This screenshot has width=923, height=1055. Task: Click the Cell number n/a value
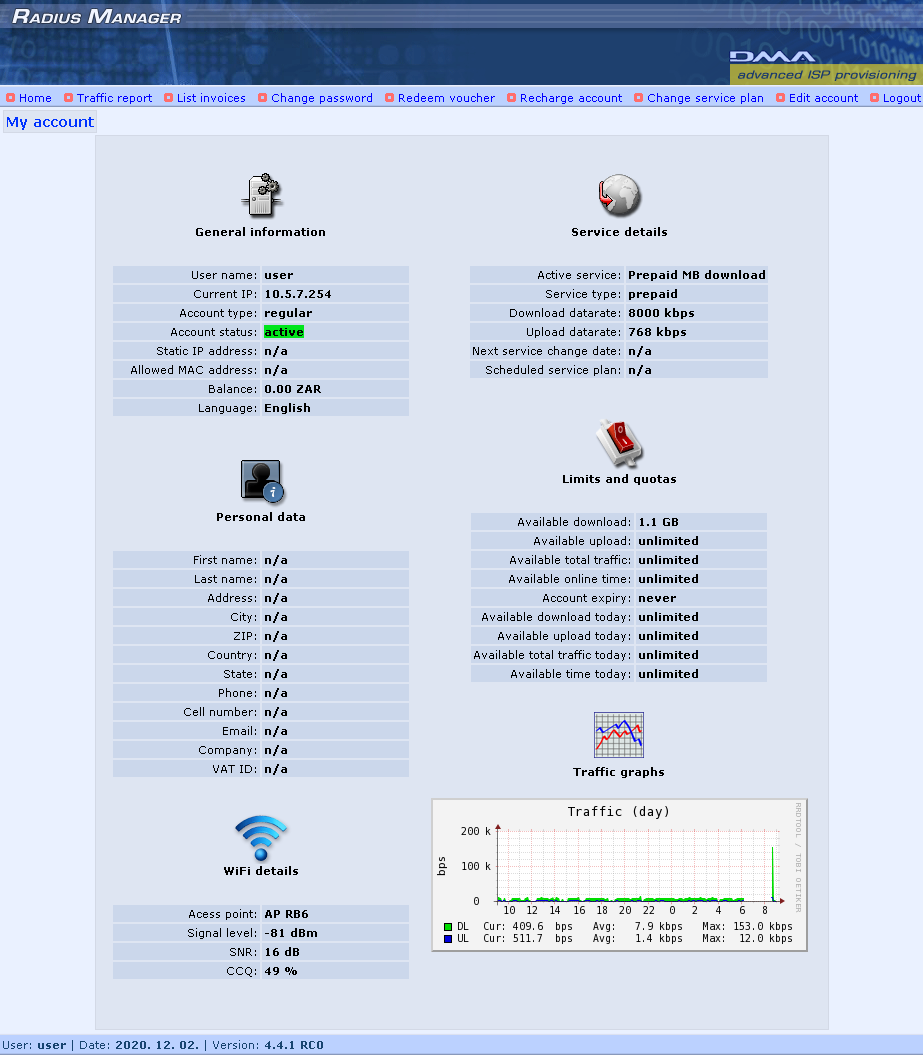click(x=276, y=712)
